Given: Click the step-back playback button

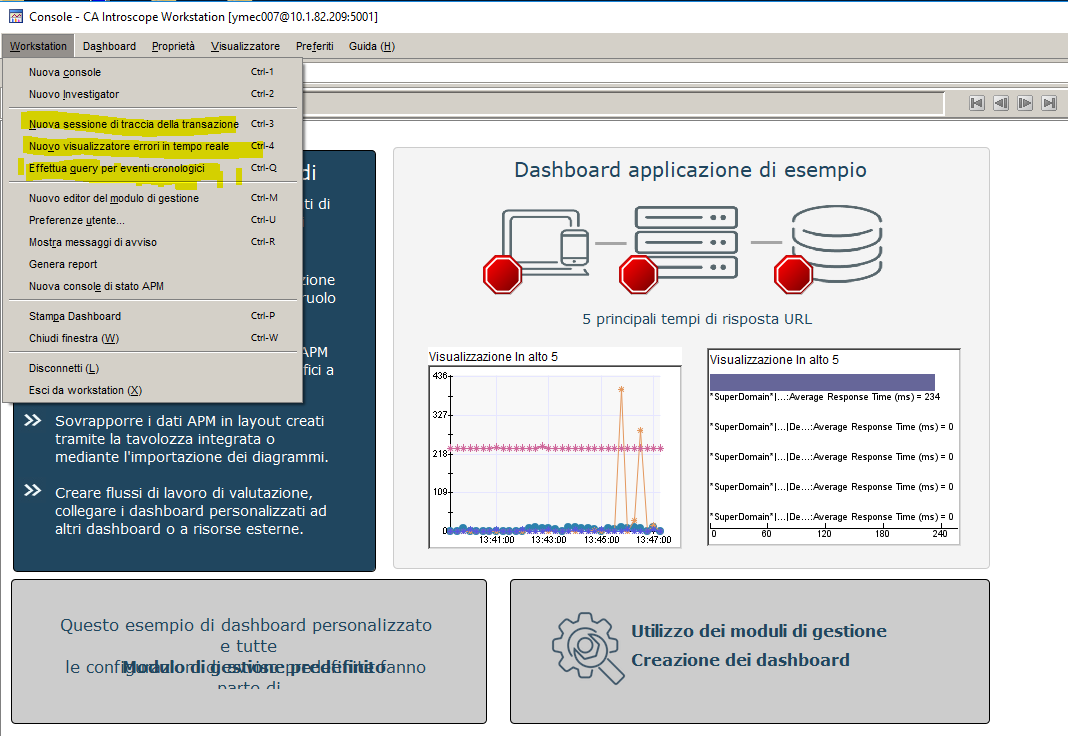Looking at the screenshot, I should click(1001, 103).
